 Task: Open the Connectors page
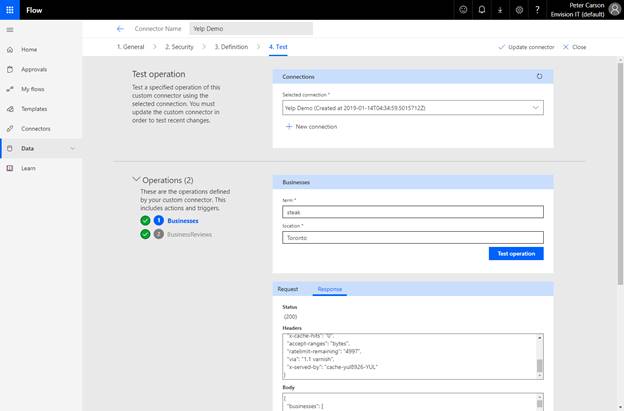click(36, 129)
